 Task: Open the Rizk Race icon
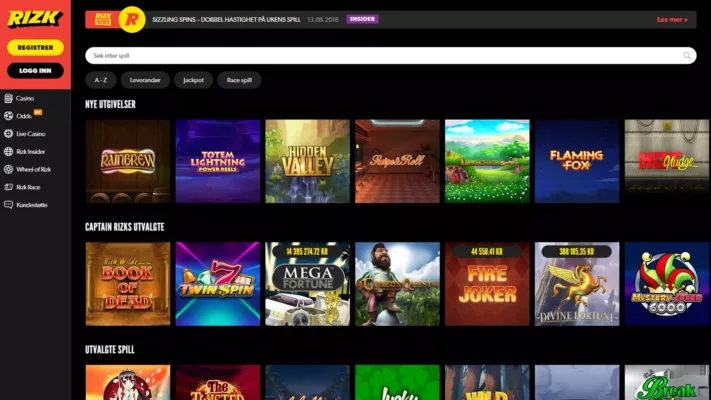[9, 187]
